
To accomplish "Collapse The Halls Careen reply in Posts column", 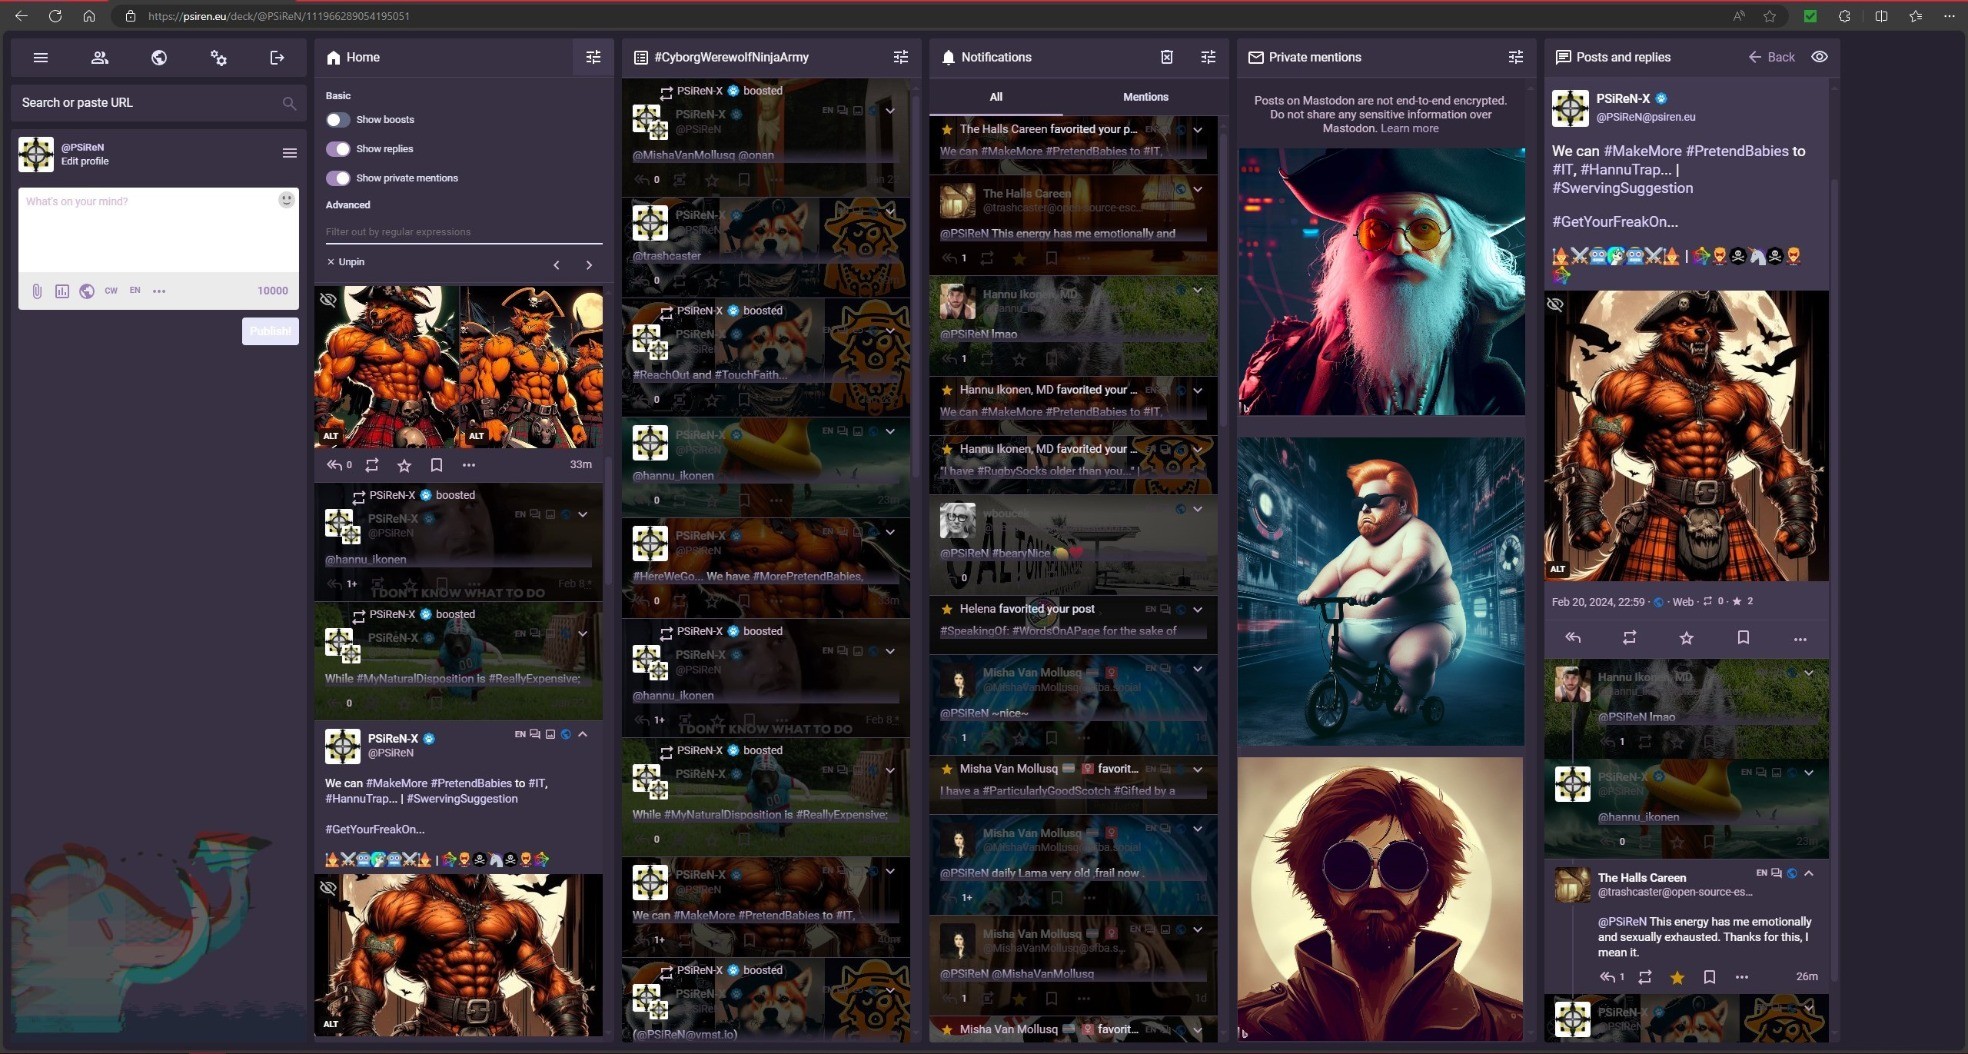I will 1808,874.
